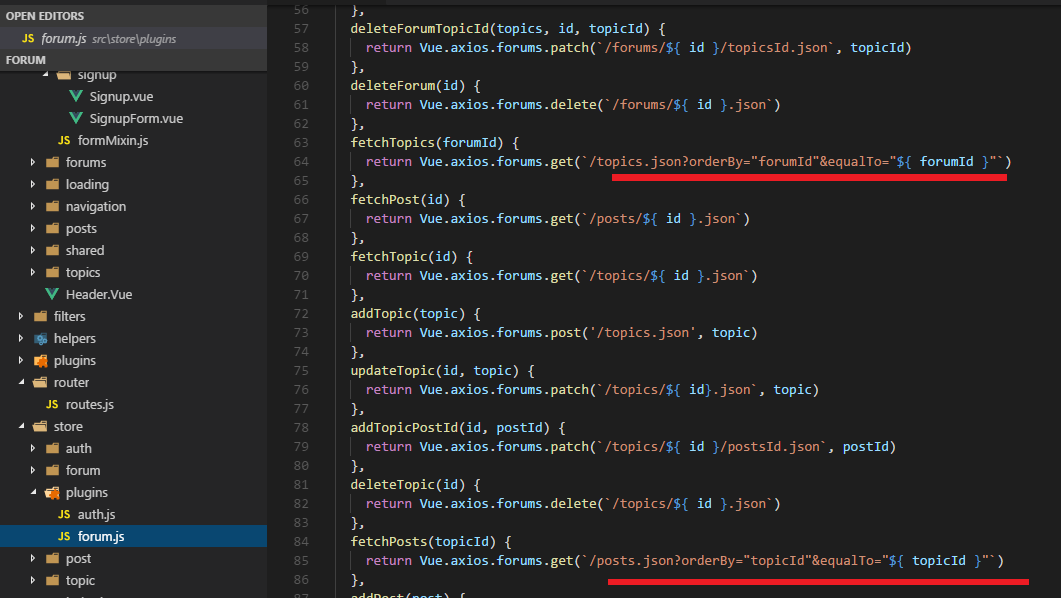Click the router open-folder icon

coord(41,382)
